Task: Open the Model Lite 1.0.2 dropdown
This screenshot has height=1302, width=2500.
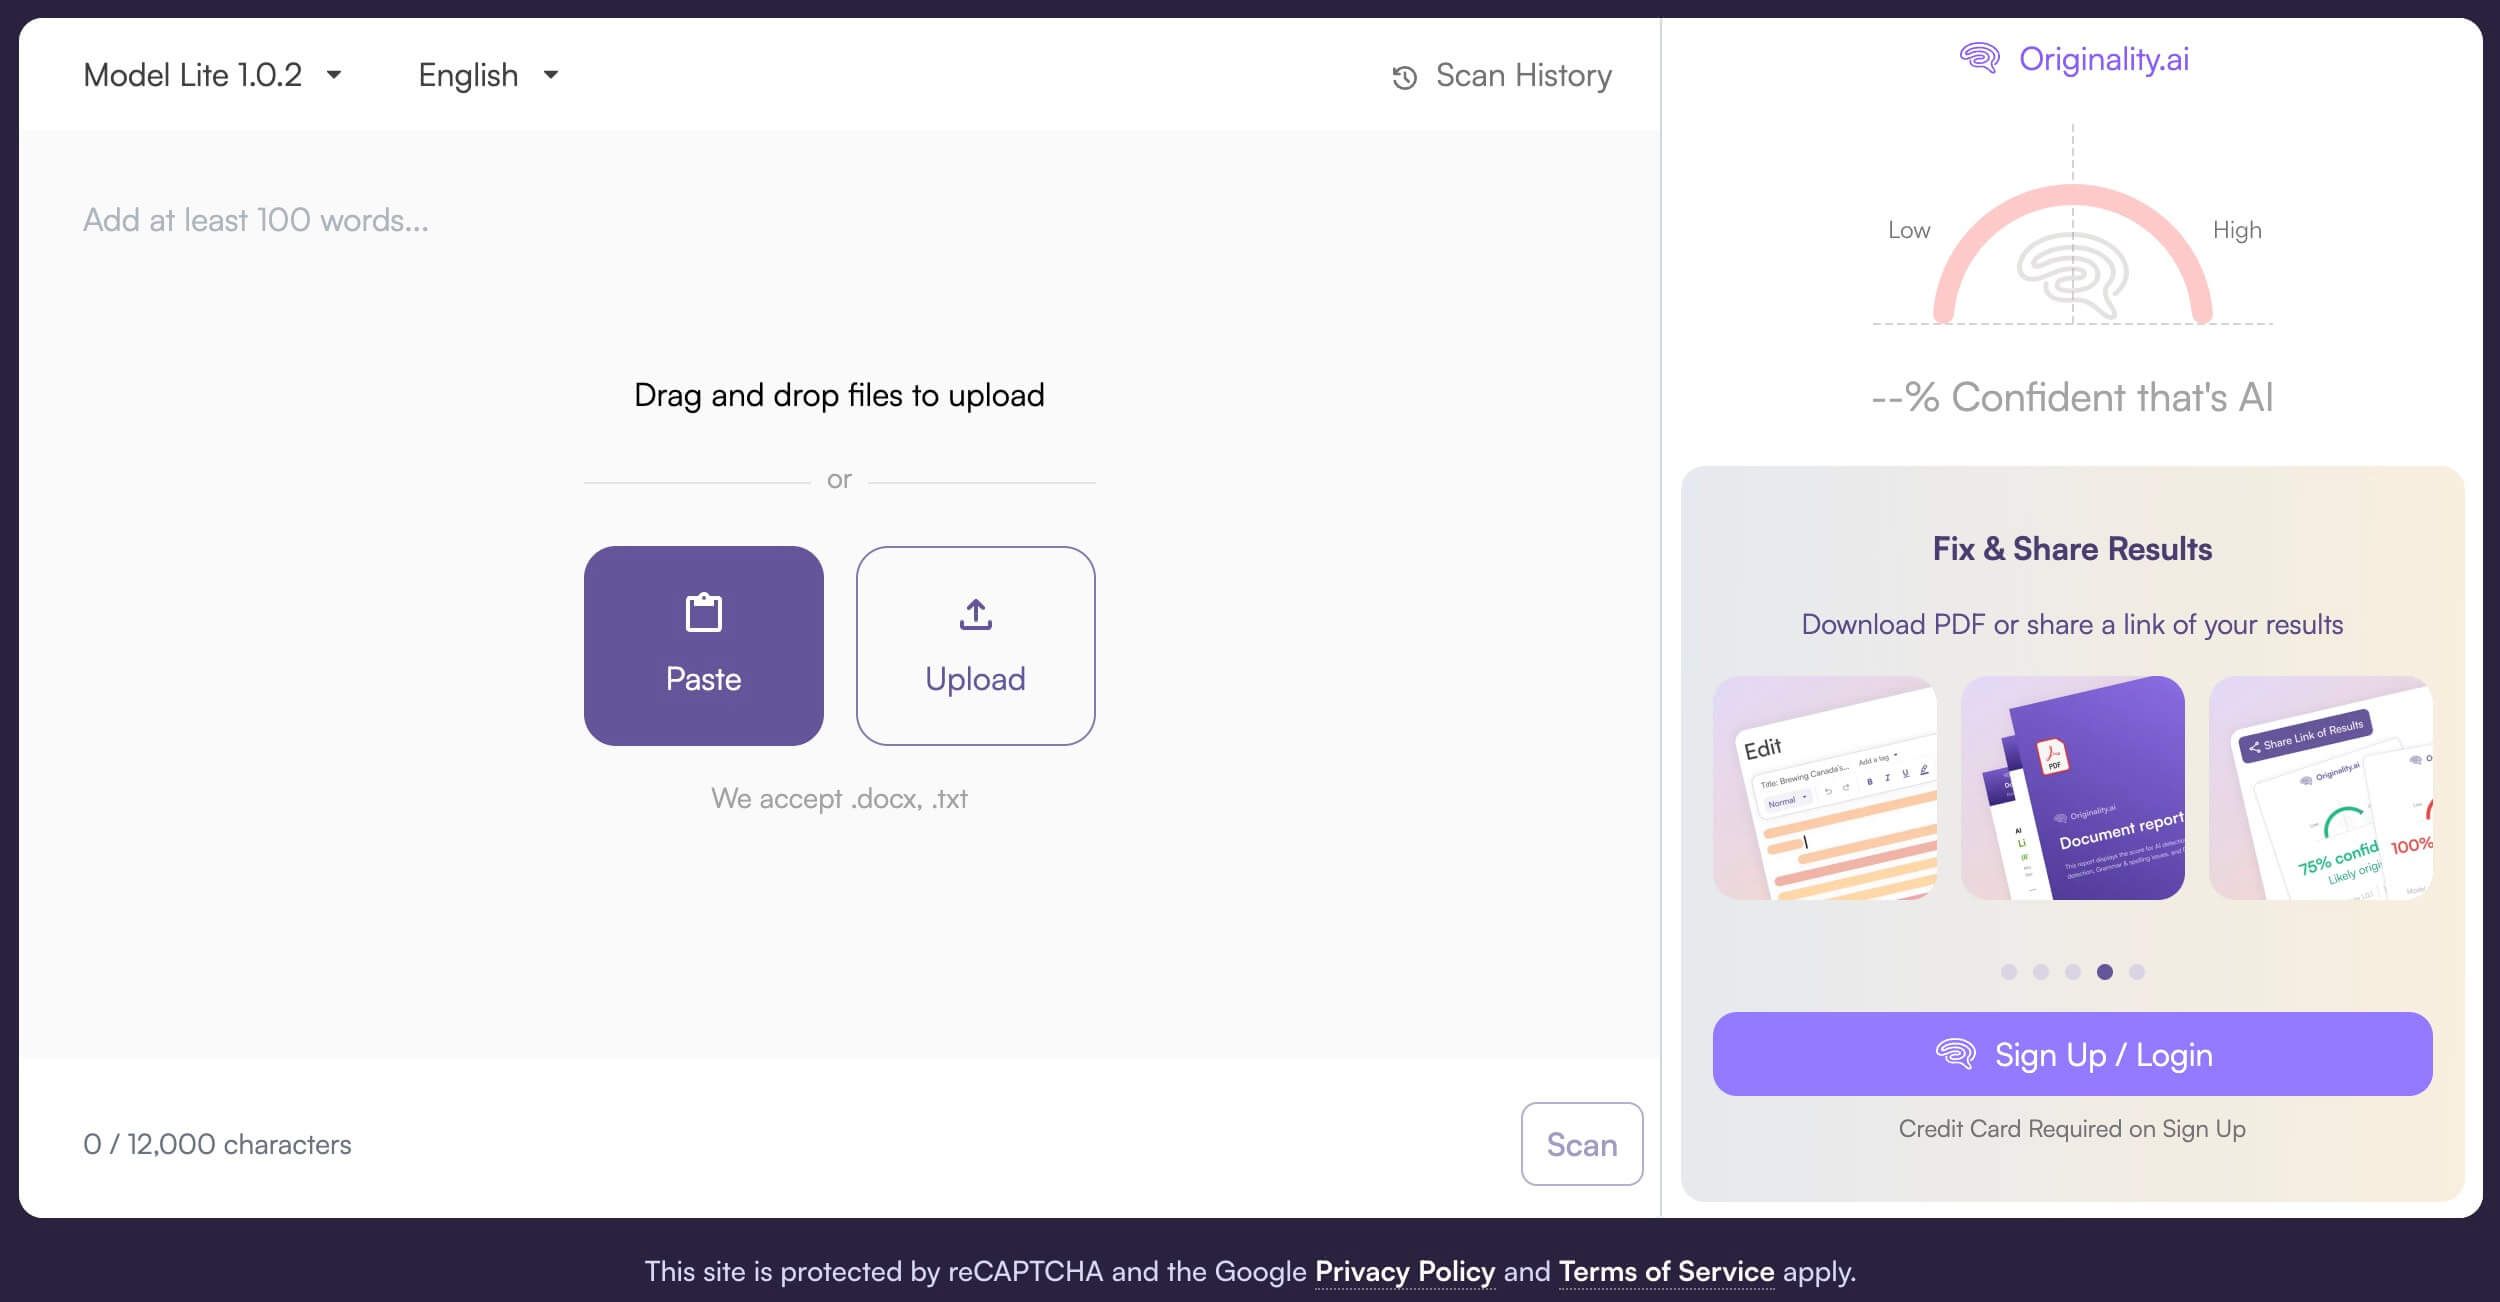Action: tap(193, 75)
